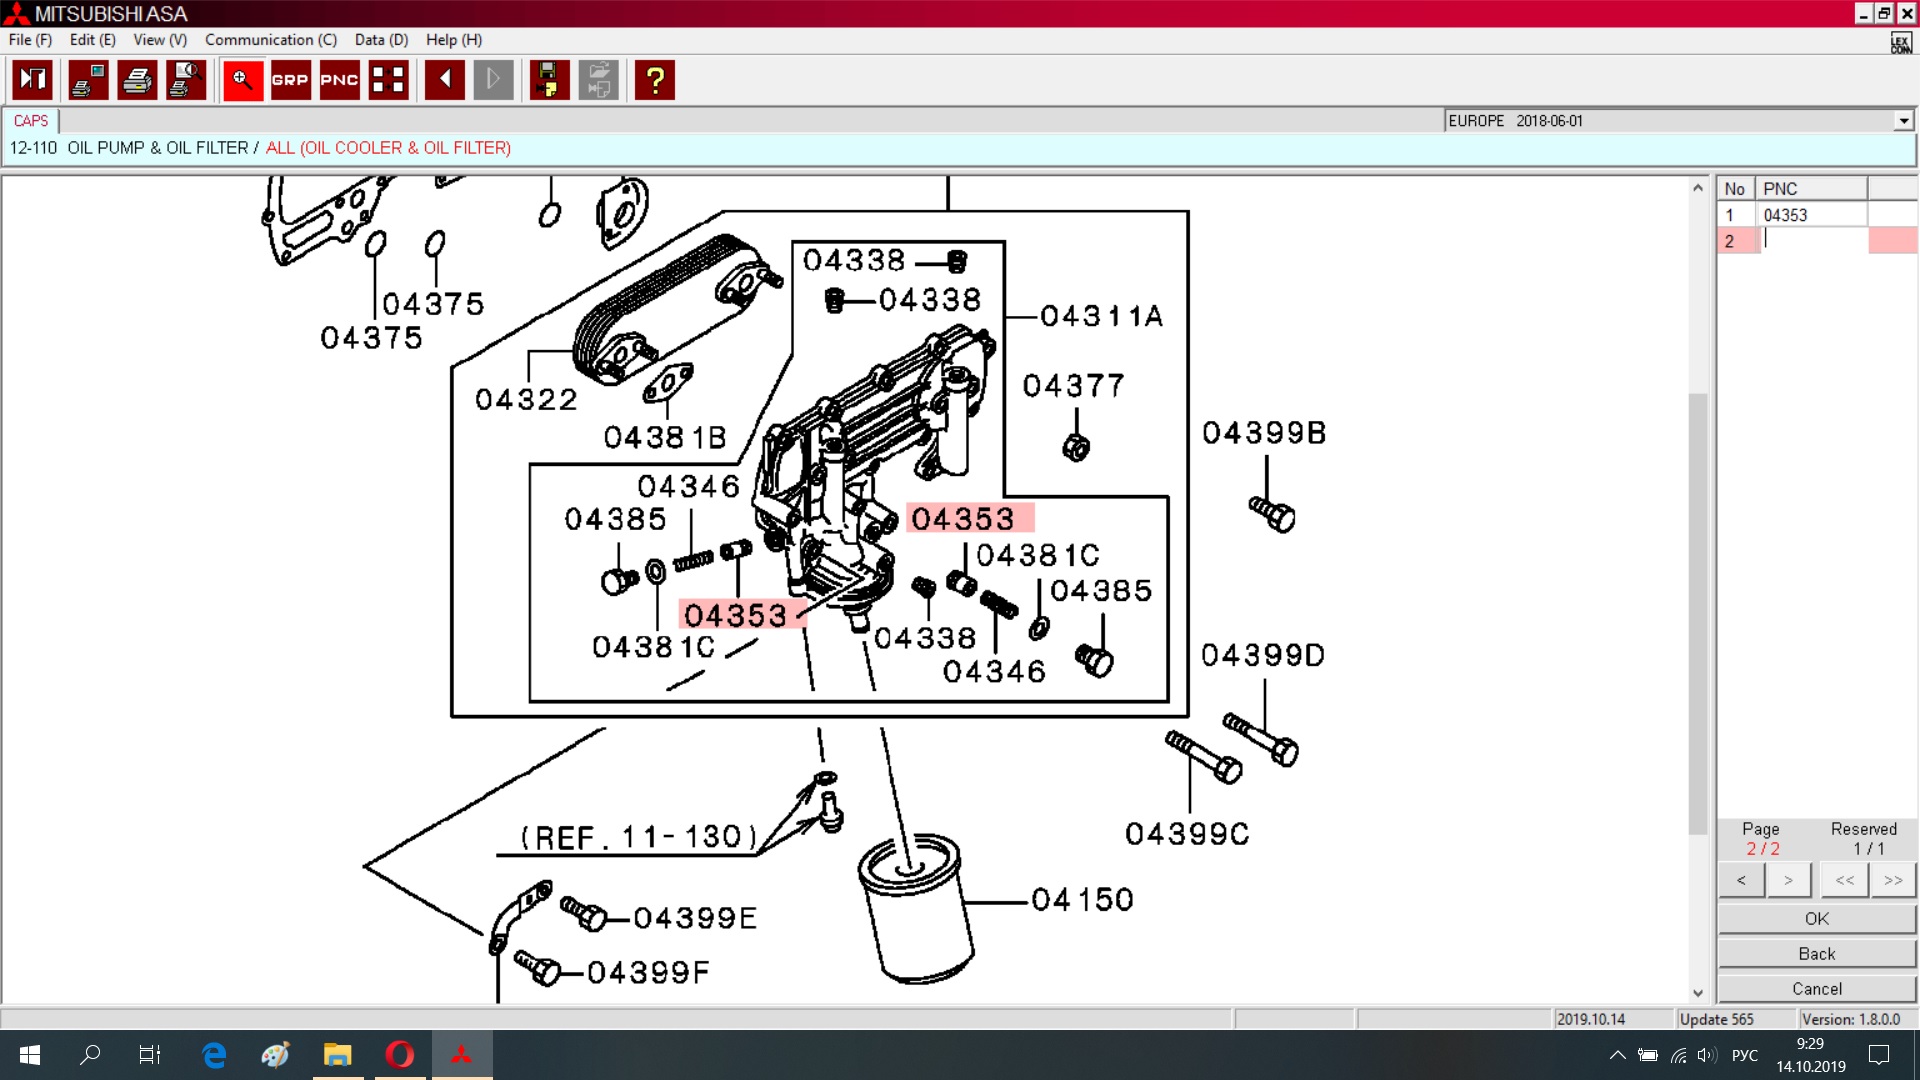Image resolution: width=1920 pixels, height=1080 pixels.
Task: Open print preview with magnifier icon
Action: point(186,80)
